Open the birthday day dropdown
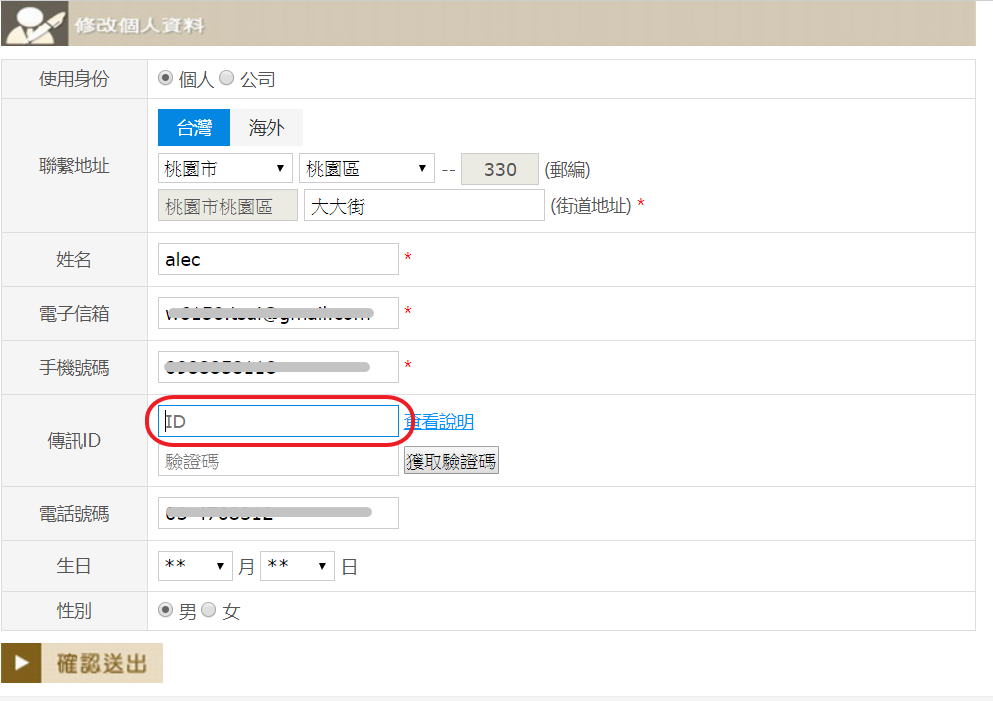993x701 pixels. coord(297,566)
